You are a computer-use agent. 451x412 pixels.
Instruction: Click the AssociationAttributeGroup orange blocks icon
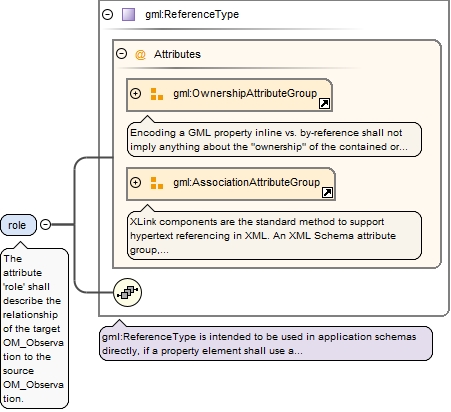coord(157,183)
